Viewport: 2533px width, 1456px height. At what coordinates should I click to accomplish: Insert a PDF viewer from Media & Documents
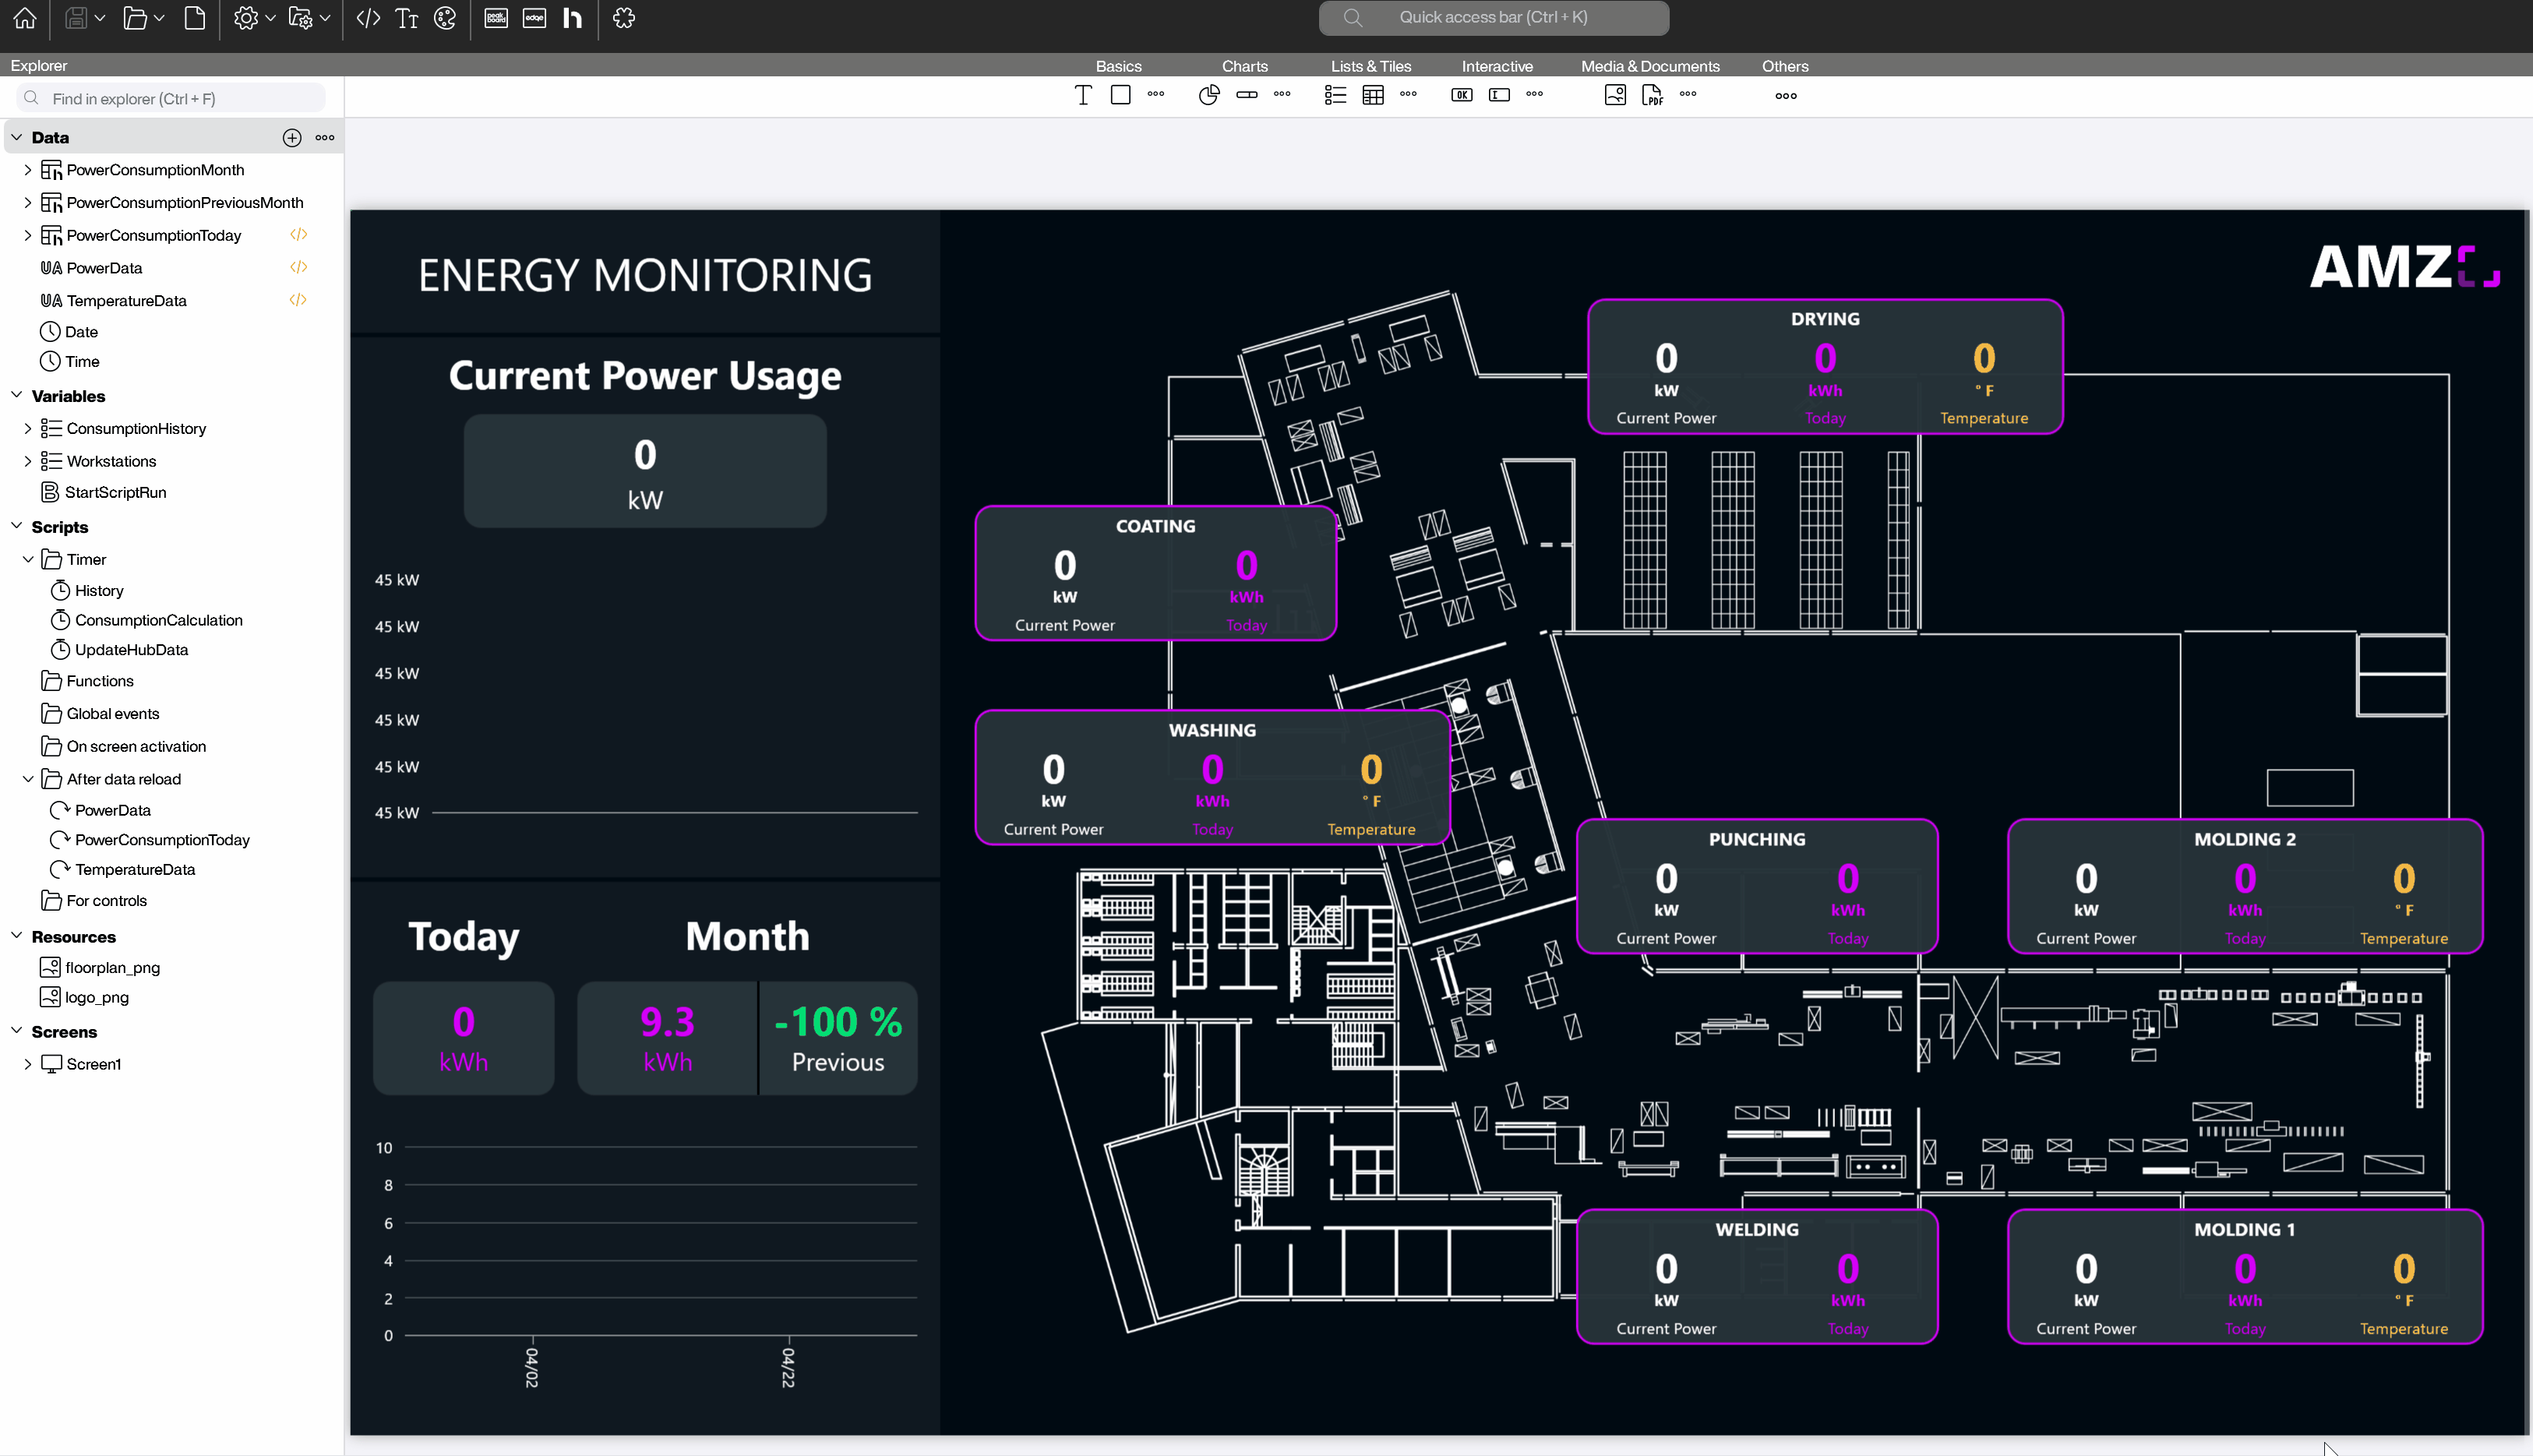click(1652, 94)
